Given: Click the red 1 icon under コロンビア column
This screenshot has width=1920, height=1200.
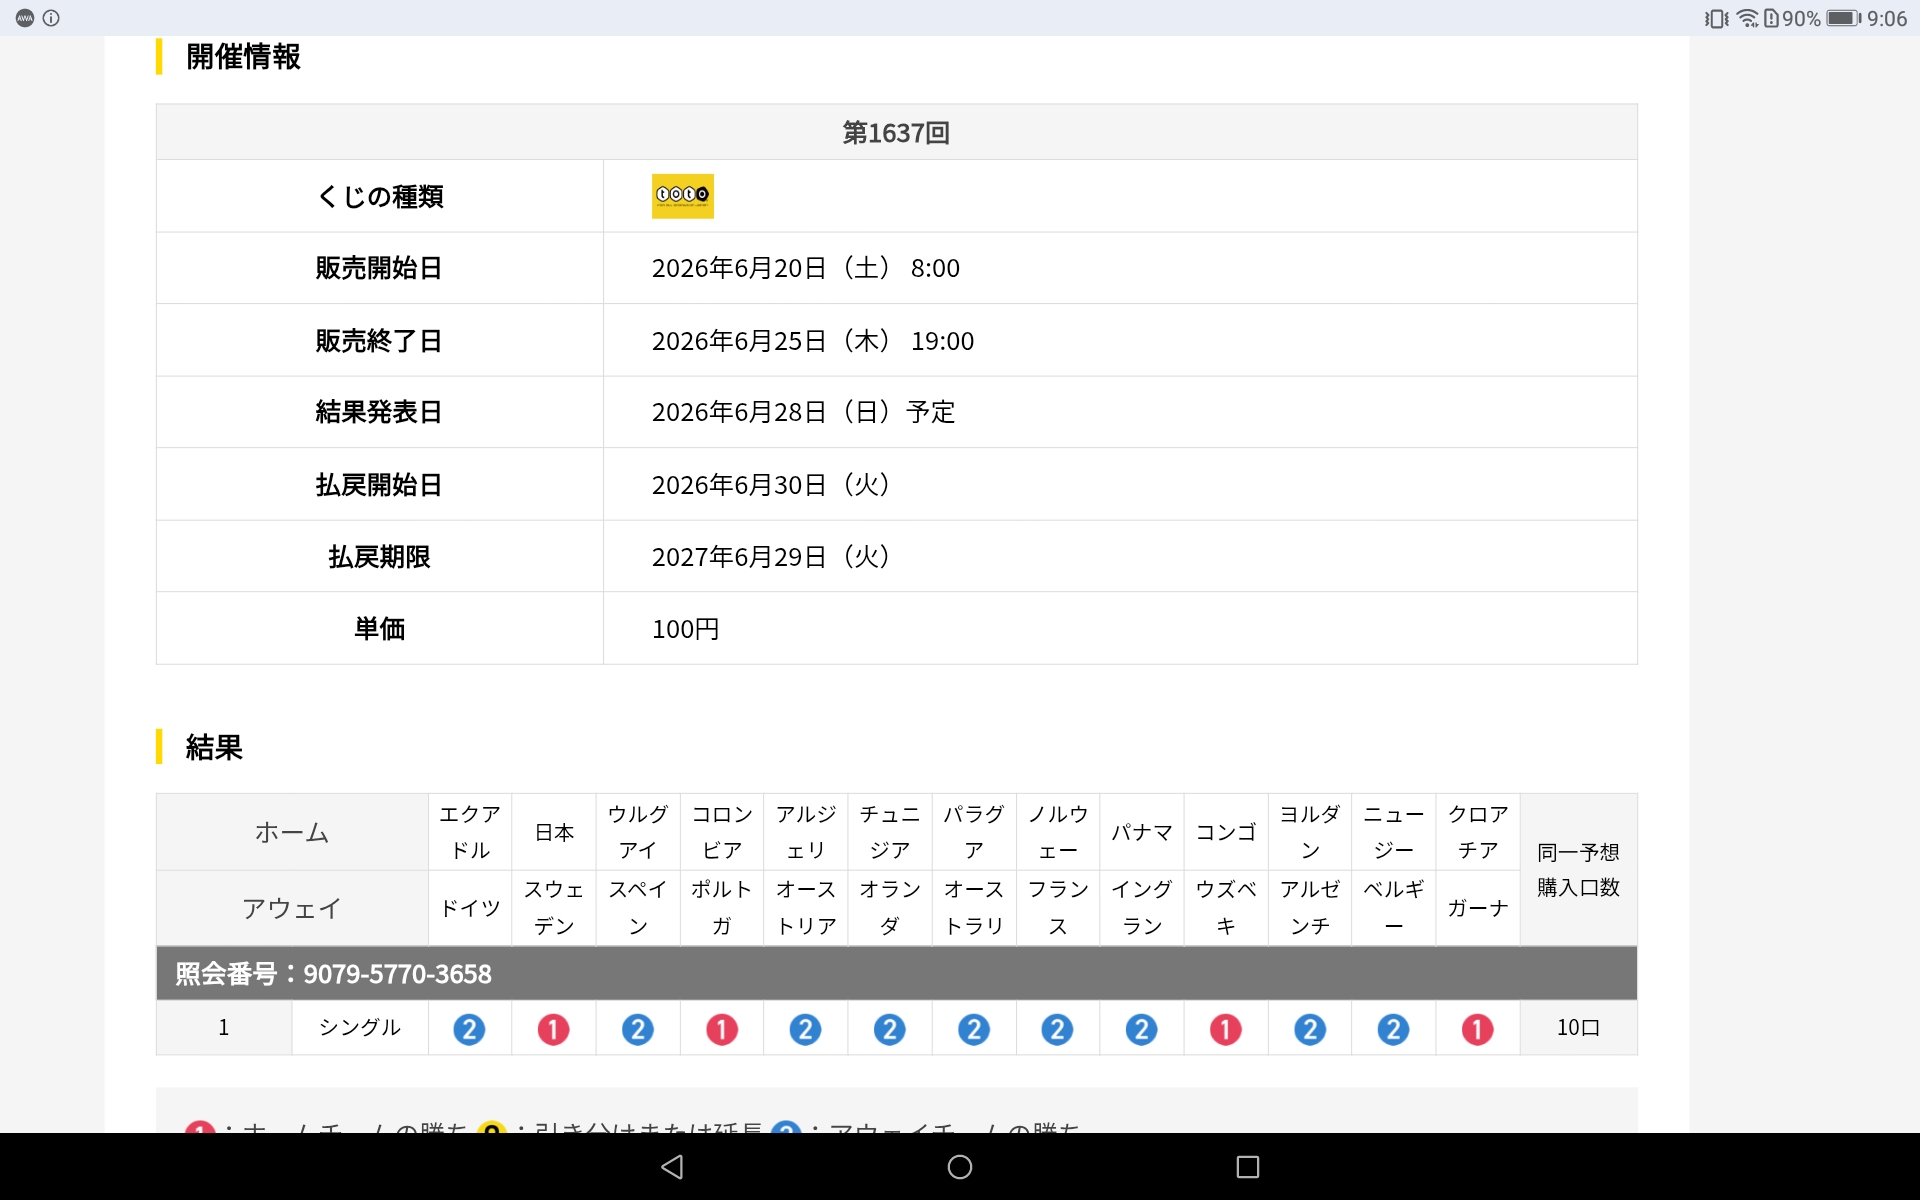Looking at the screenshot, I should point(721,1029).
